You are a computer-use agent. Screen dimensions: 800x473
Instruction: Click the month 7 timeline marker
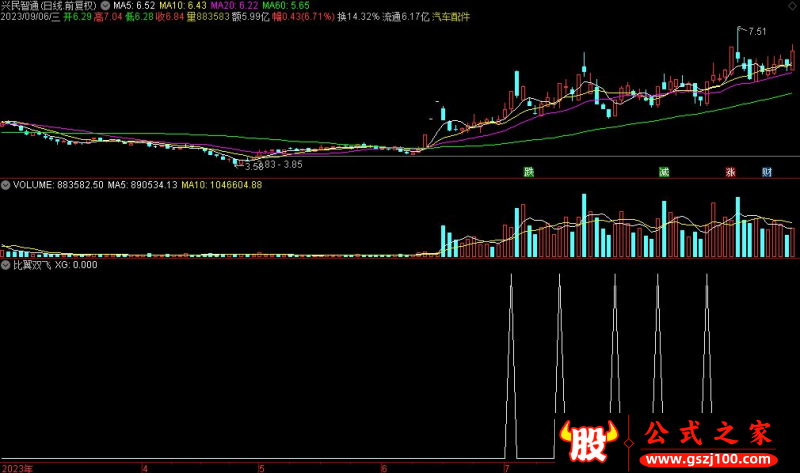coord(507,468)
